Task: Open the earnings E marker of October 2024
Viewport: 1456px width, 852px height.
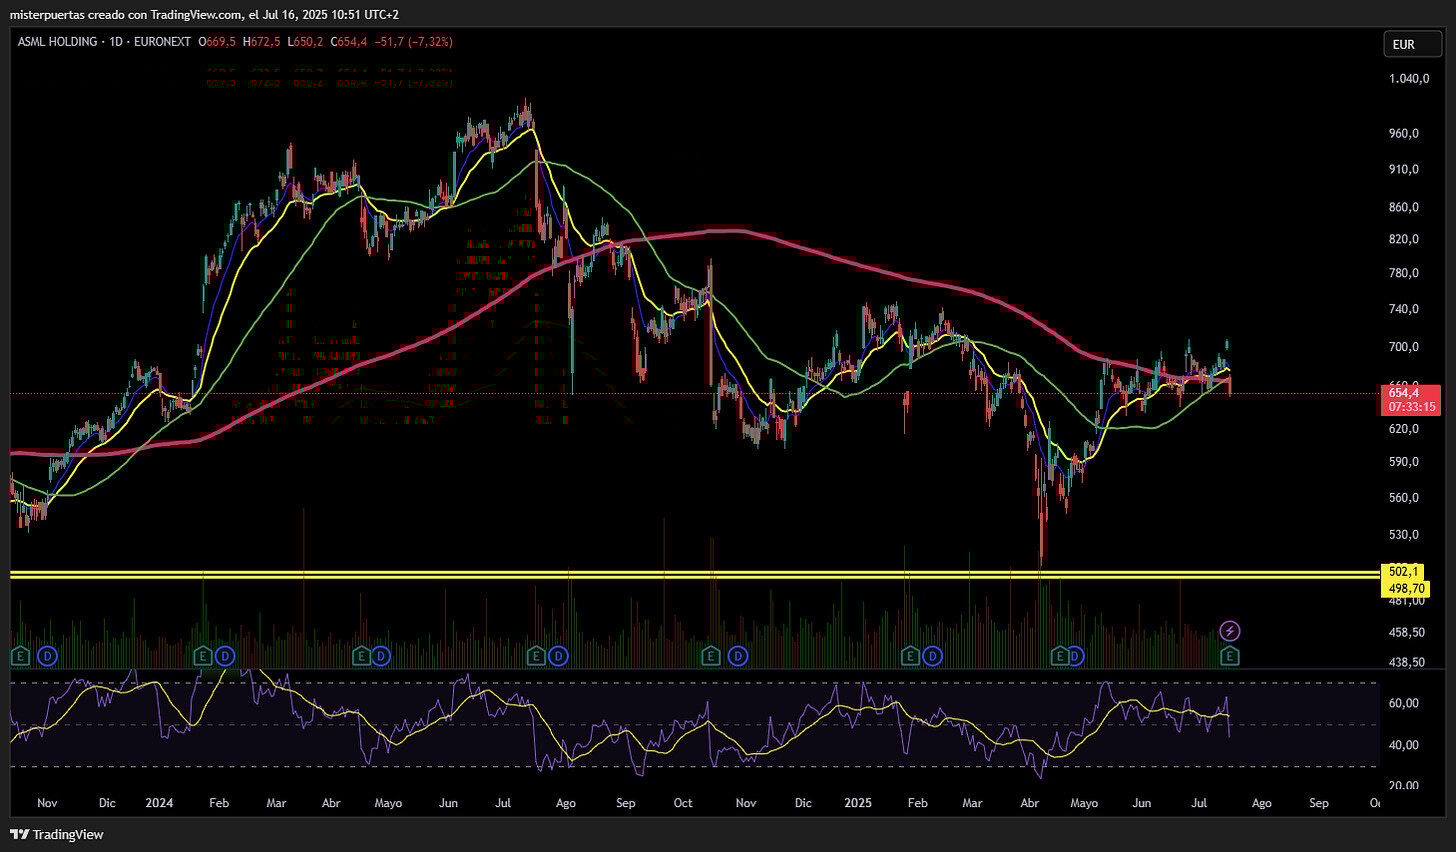Action: [710, 656]
